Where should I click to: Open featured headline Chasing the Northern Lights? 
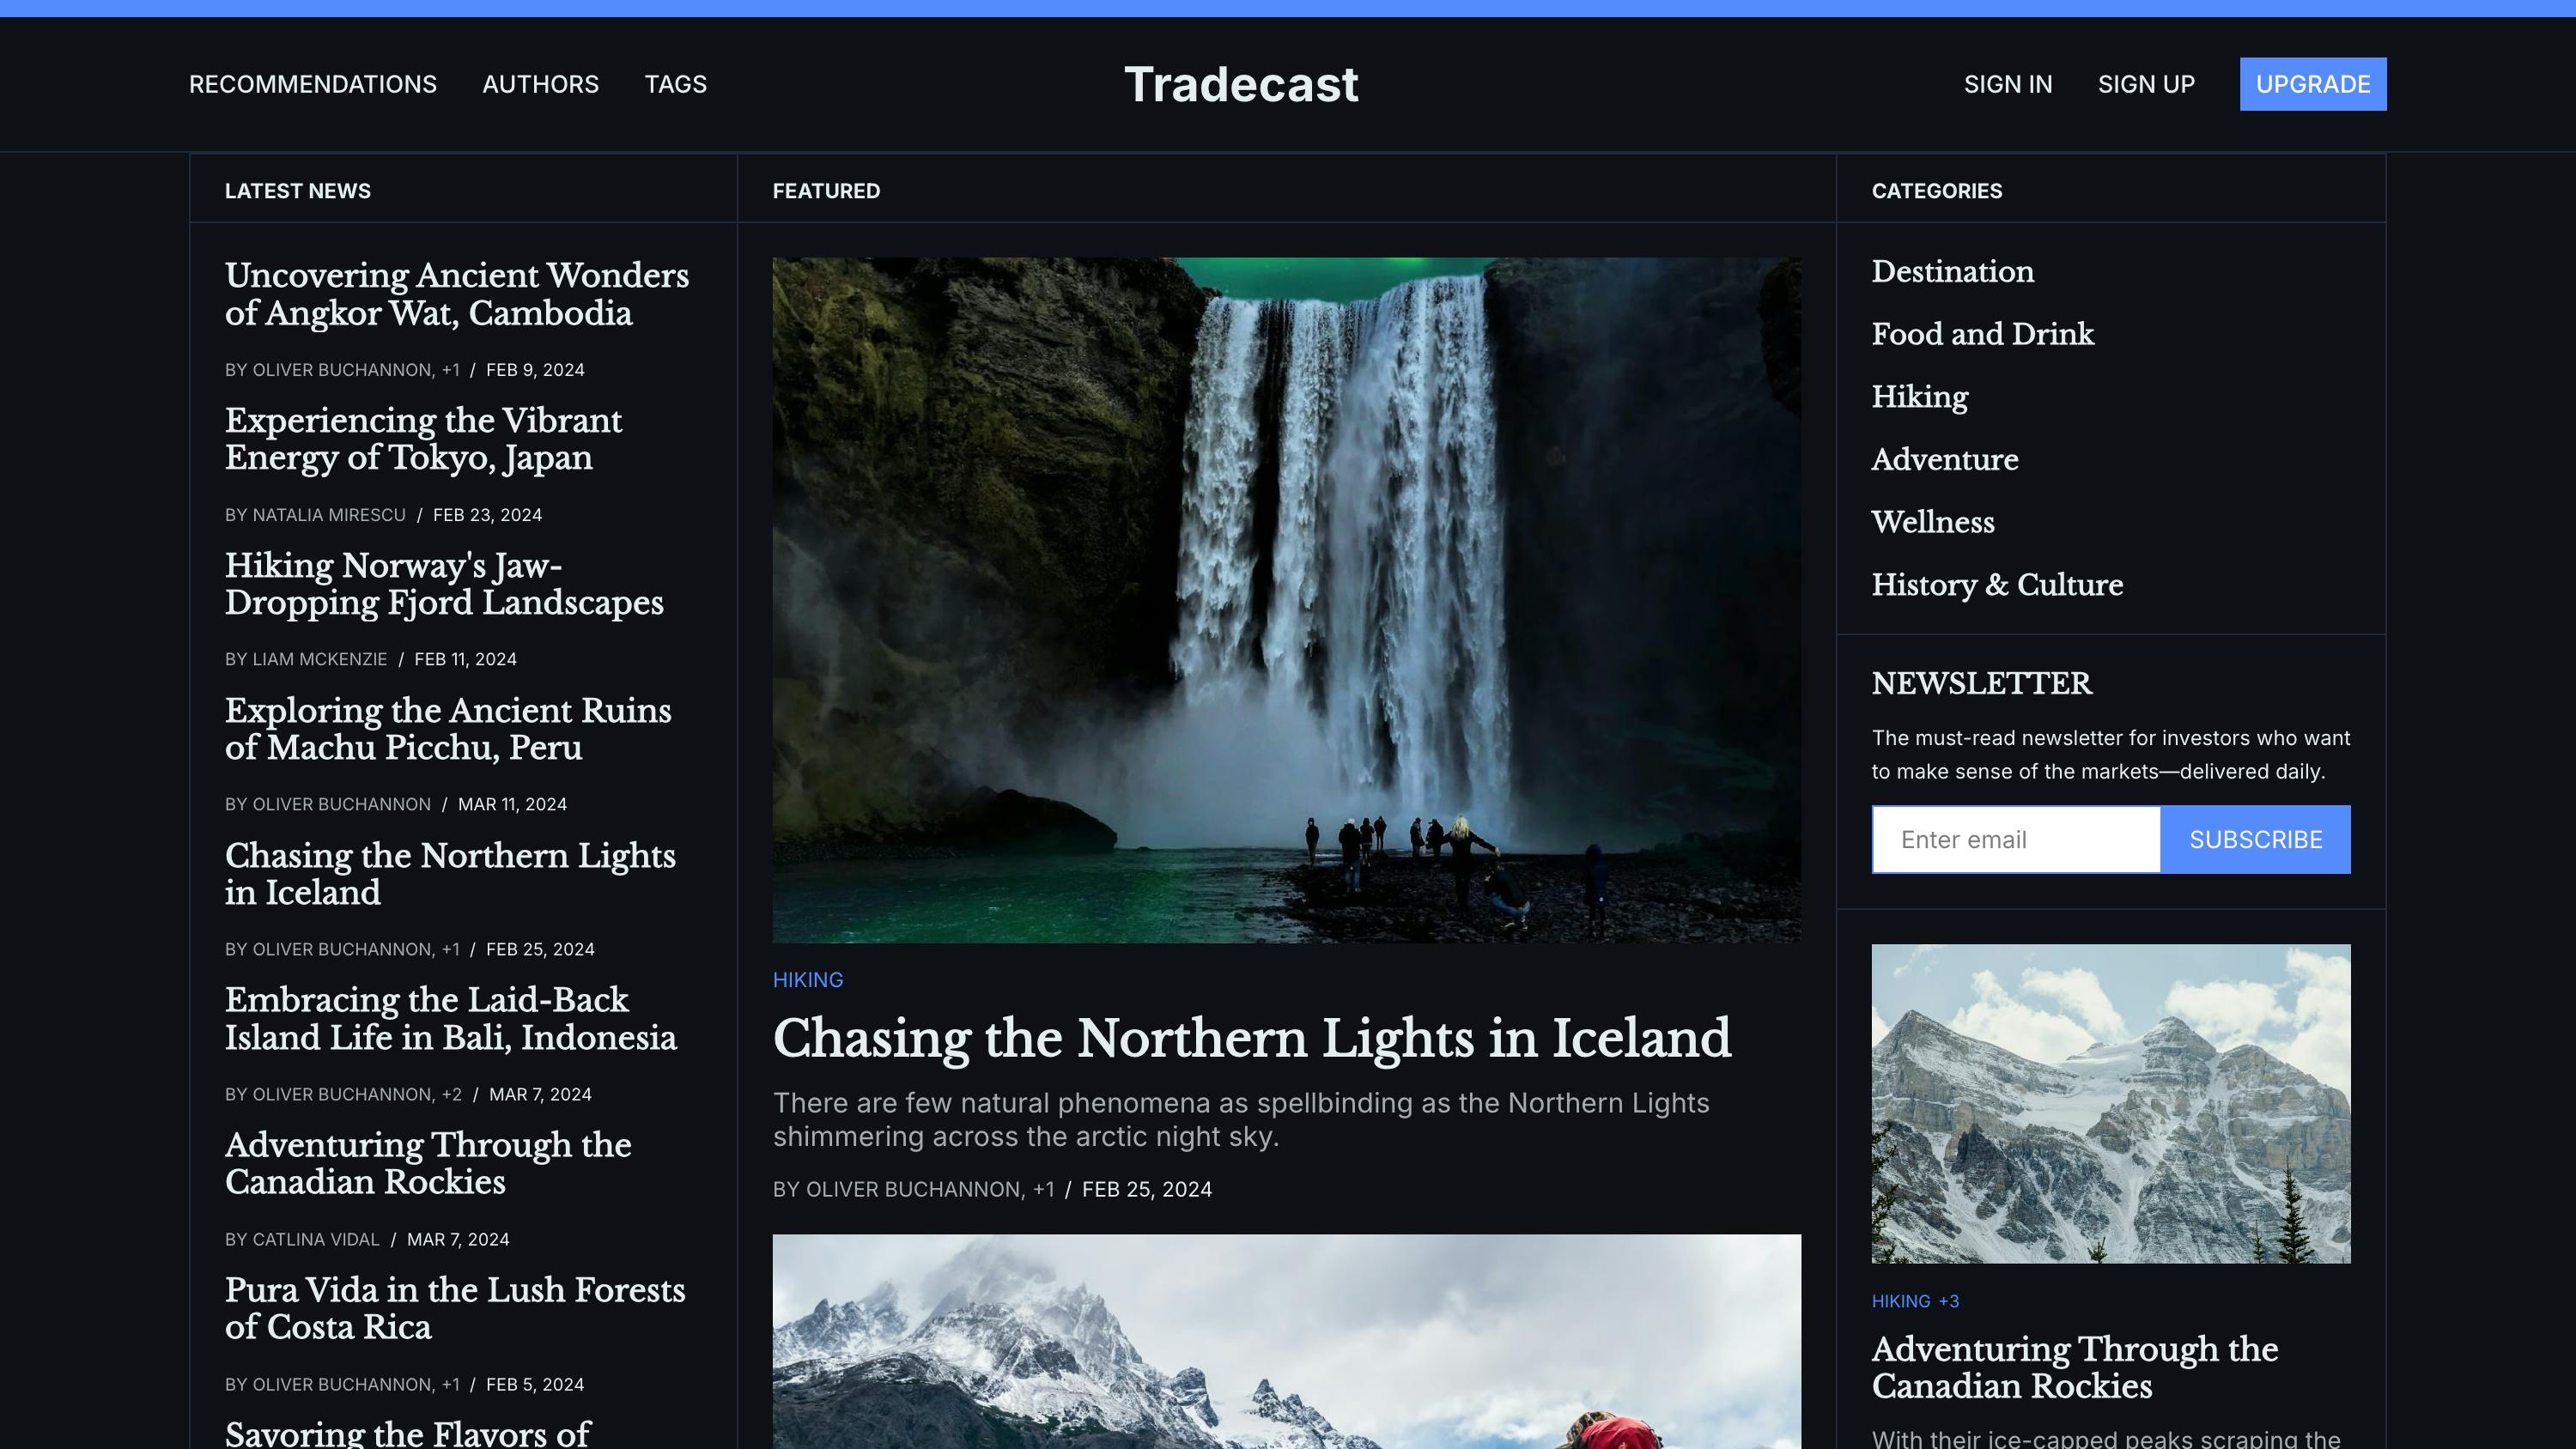pos(1251,1038)
